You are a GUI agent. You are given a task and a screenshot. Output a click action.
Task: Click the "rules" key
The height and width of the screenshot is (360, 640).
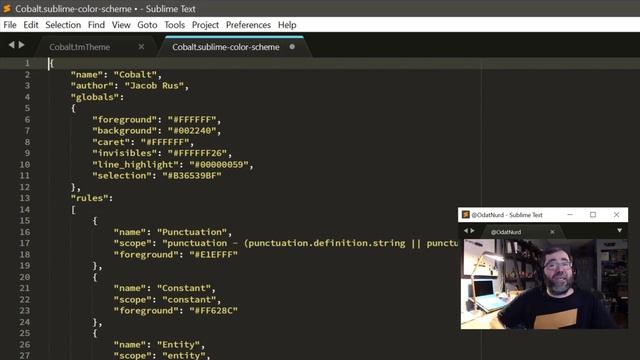(89, 198)
